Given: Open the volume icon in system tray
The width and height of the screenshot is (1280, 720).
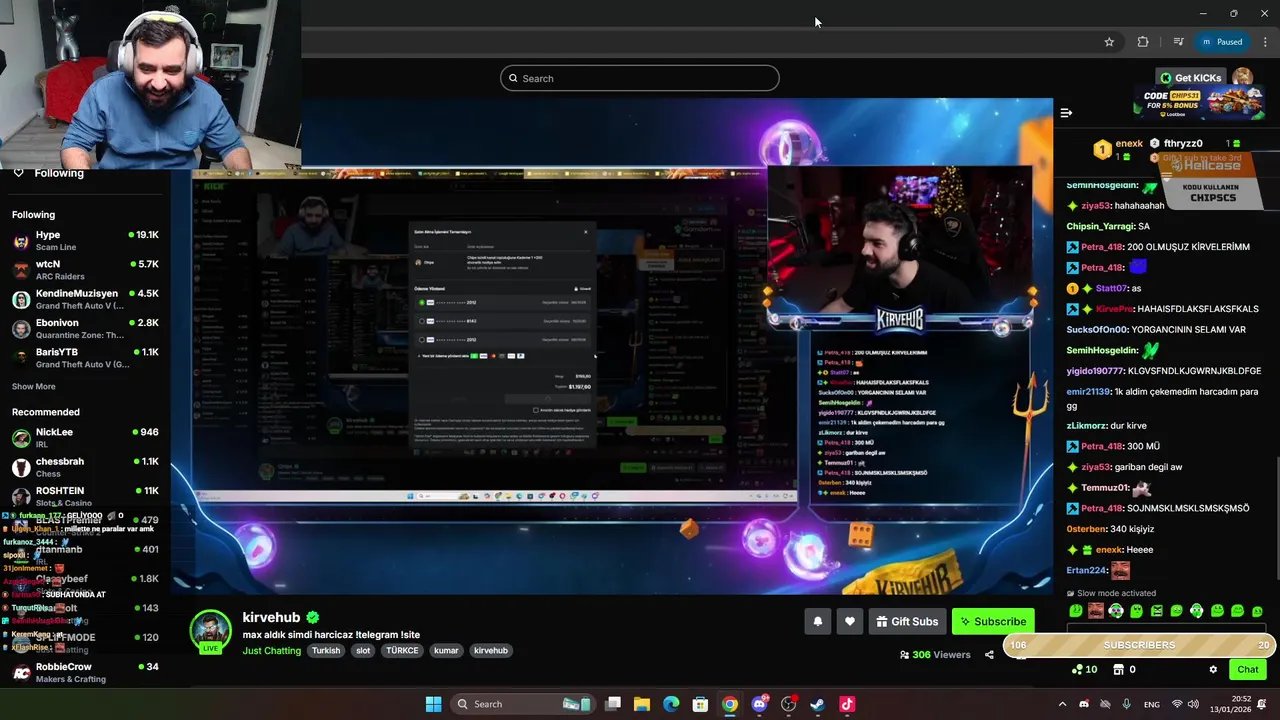Looking at the screenshot, I should click(1193, 704).
